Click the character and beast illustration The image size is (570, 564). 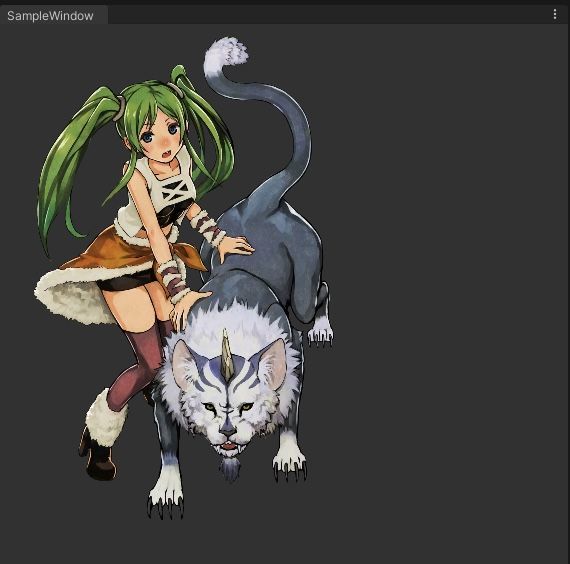(184, 278)
